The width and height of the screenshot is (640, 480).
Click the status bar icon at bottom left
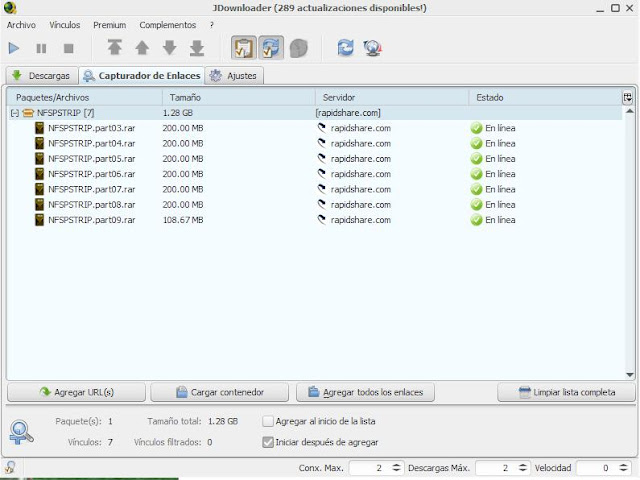click(9, 468)
